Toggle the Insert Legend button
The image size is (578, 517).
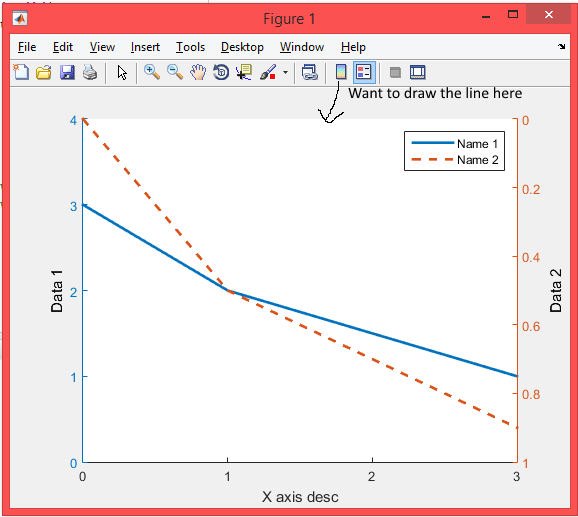pos(364,72)
